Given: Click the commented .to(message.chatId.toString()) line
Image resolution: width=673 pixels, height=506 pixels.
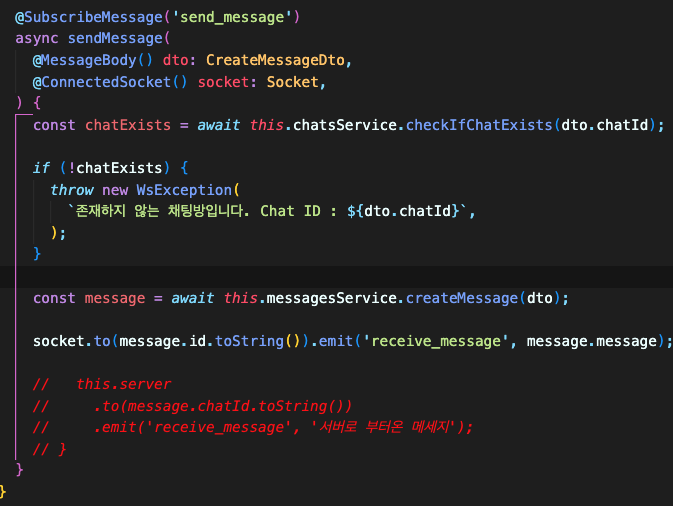Looking at the screenshot, I should click(x=192, y=406).
